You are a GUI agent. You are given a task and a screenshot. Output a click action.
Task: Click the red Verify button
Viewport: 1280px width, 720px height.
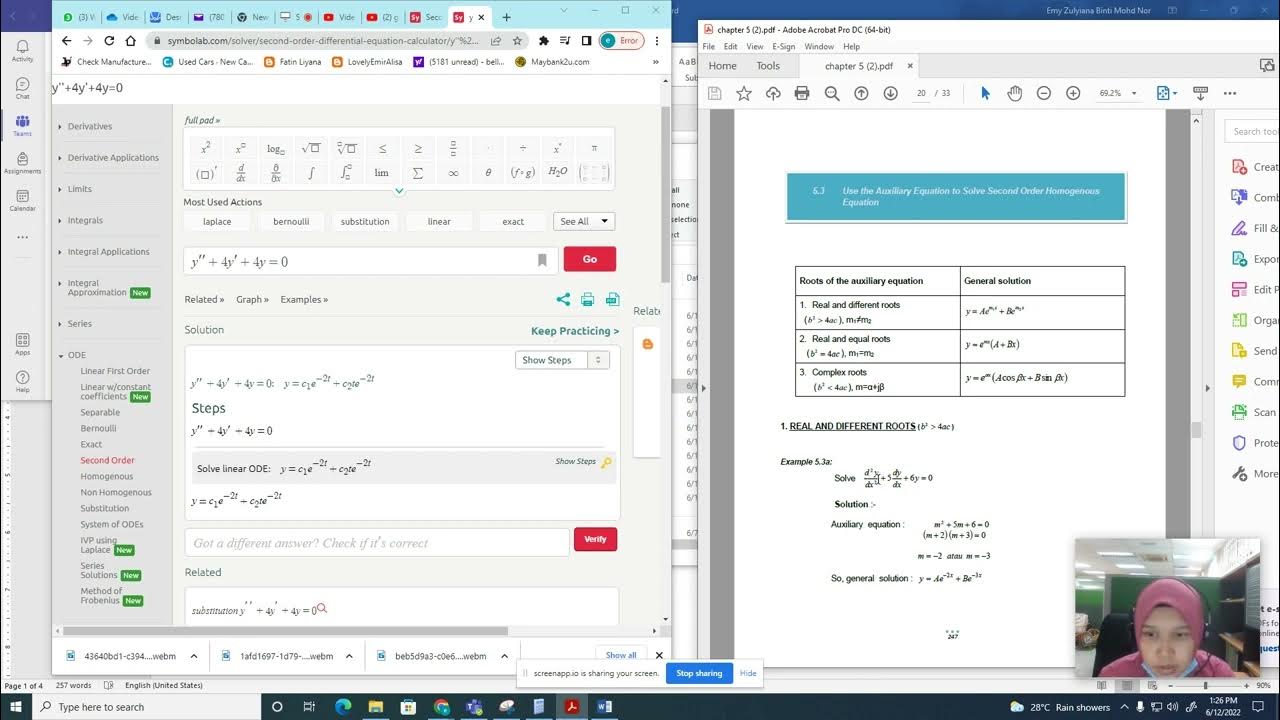click(595, 539)
